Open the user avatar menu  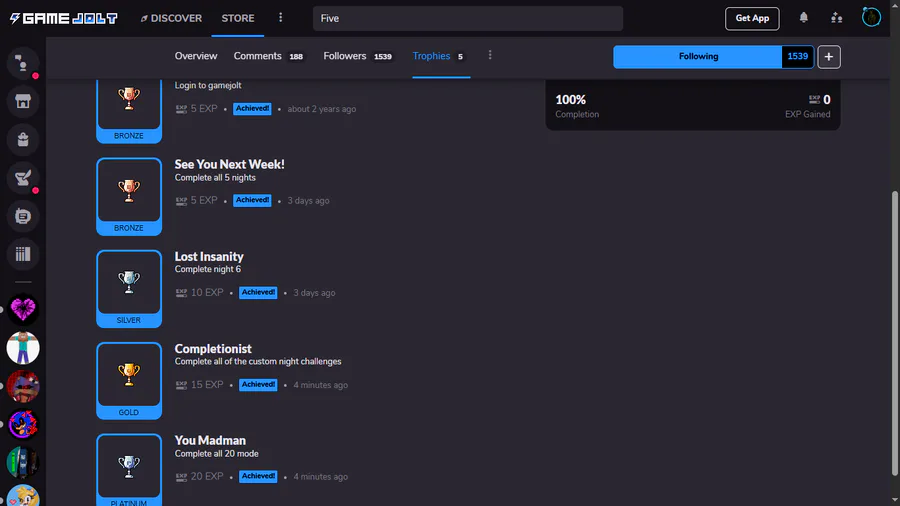(x=871, y=18)
